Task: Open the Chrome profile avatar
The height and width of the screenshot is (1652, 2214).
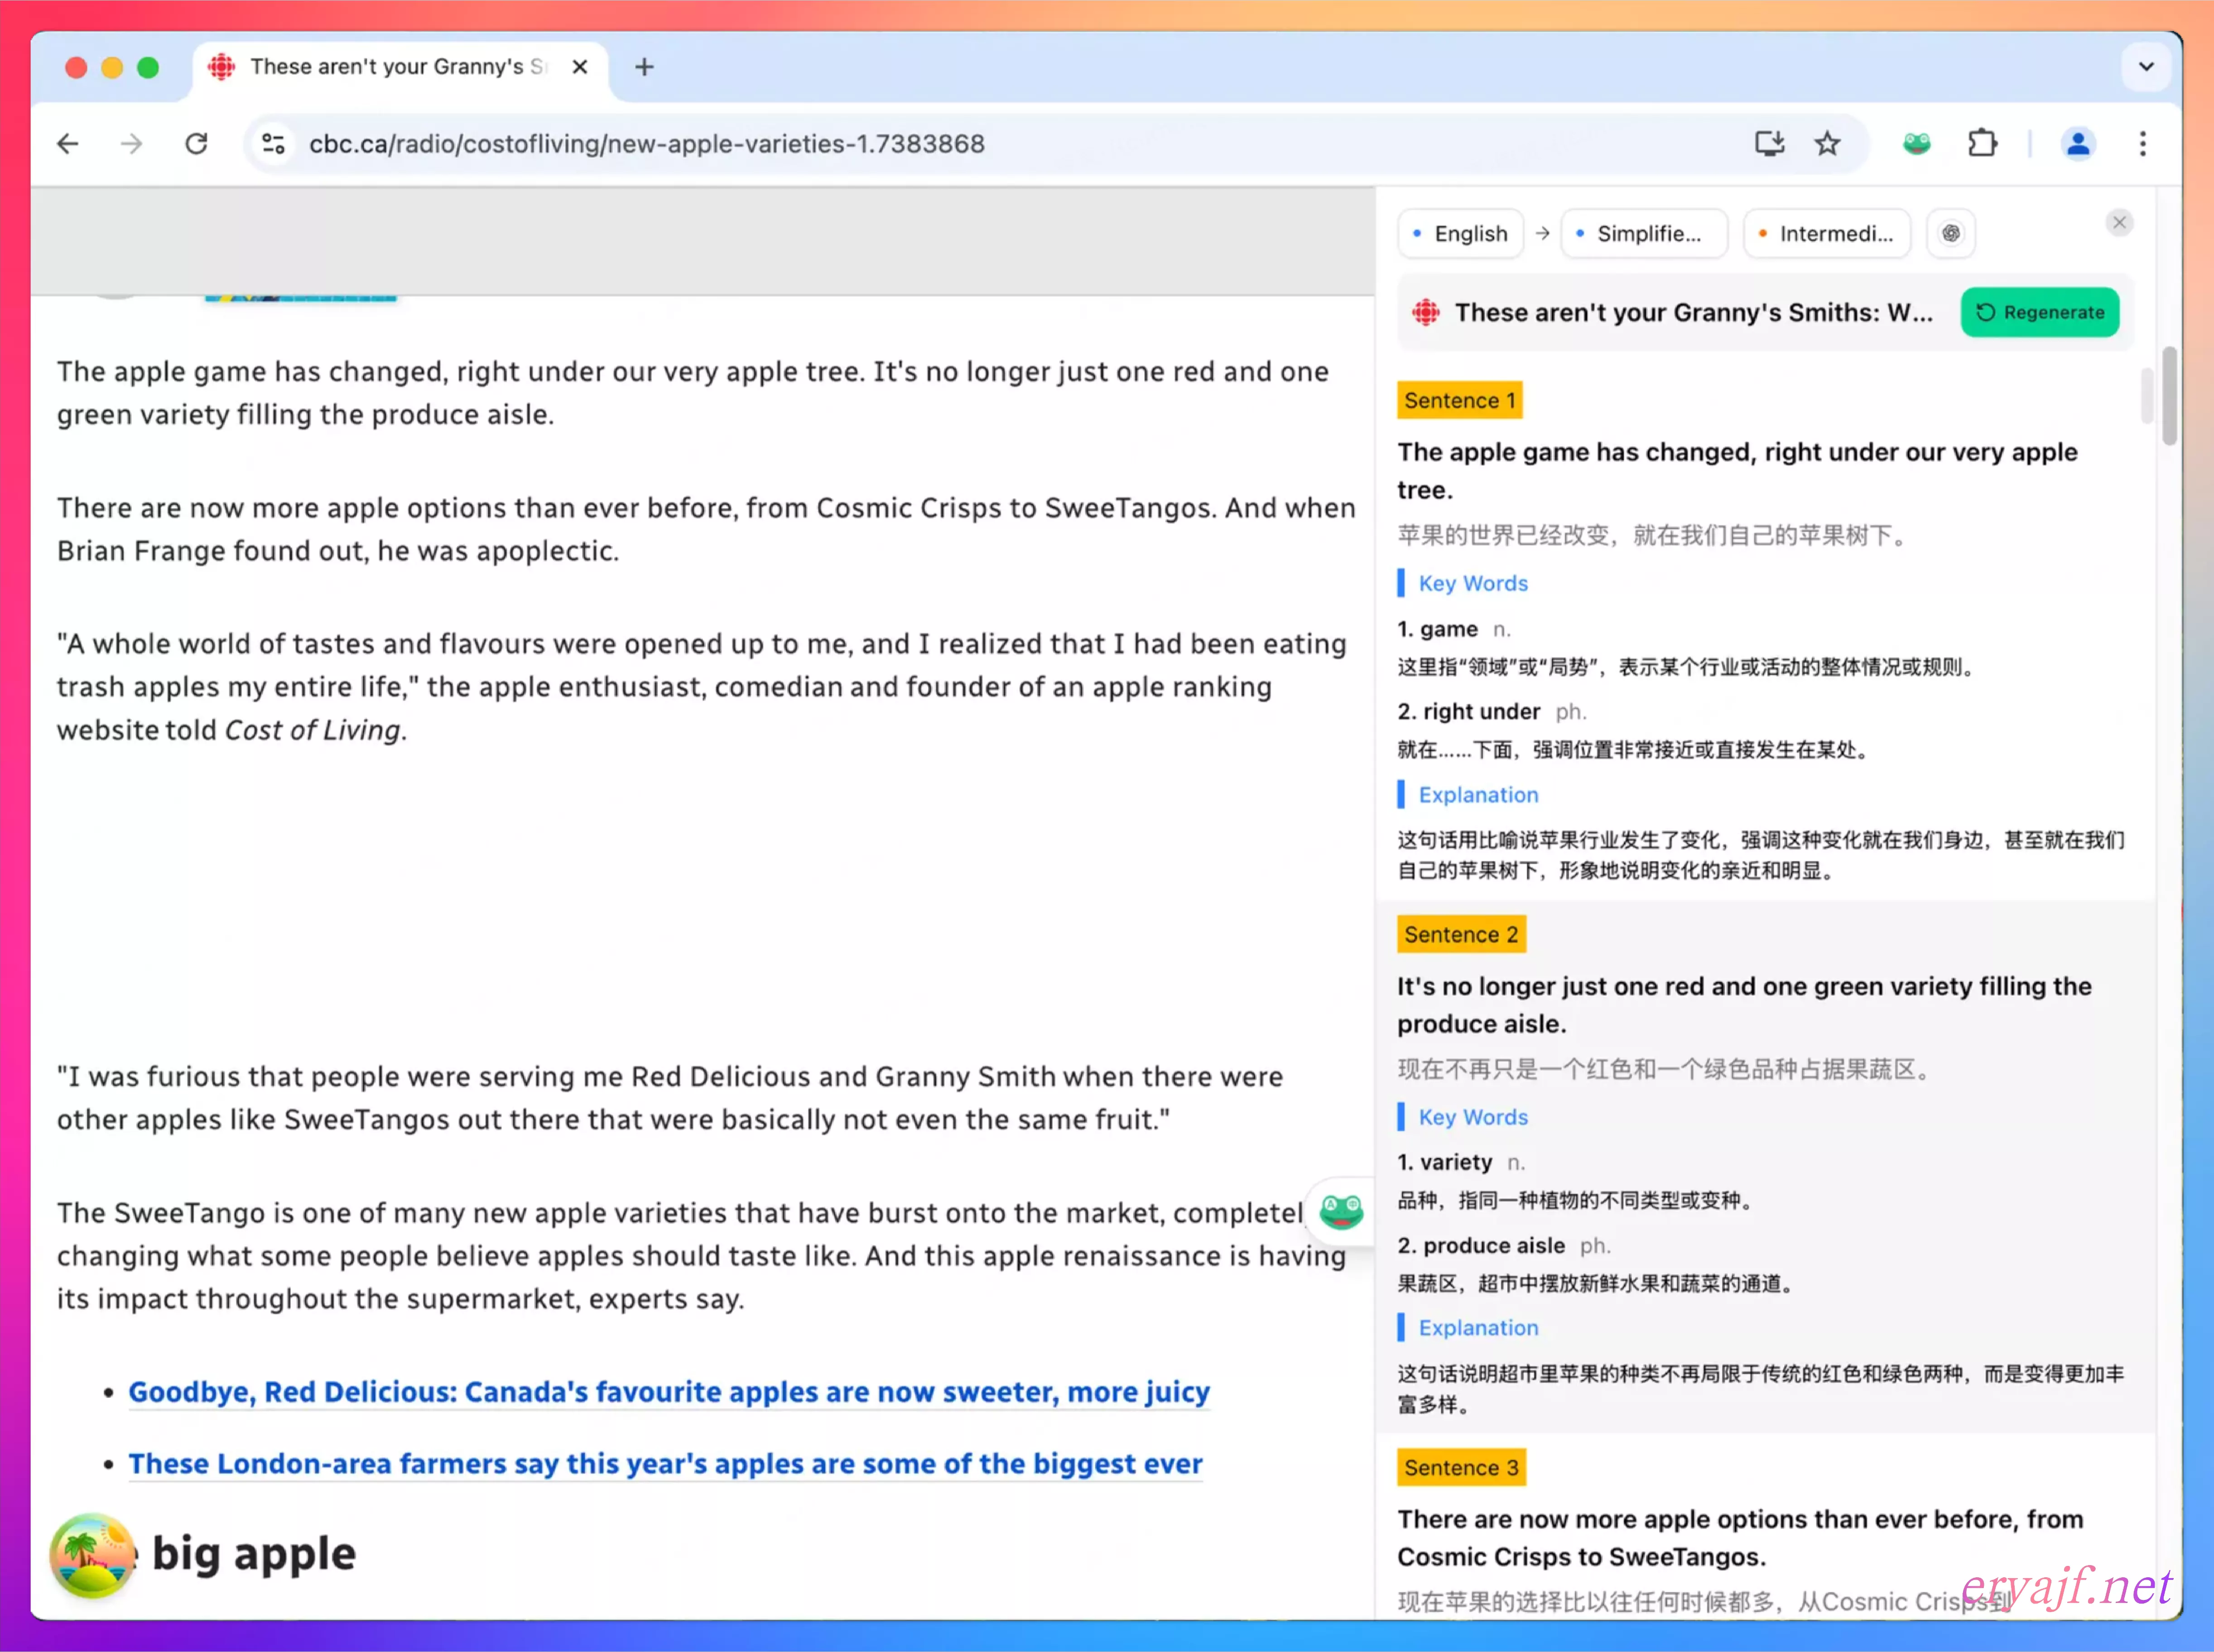Action: pyautogui.click(x=2078, y=144)
